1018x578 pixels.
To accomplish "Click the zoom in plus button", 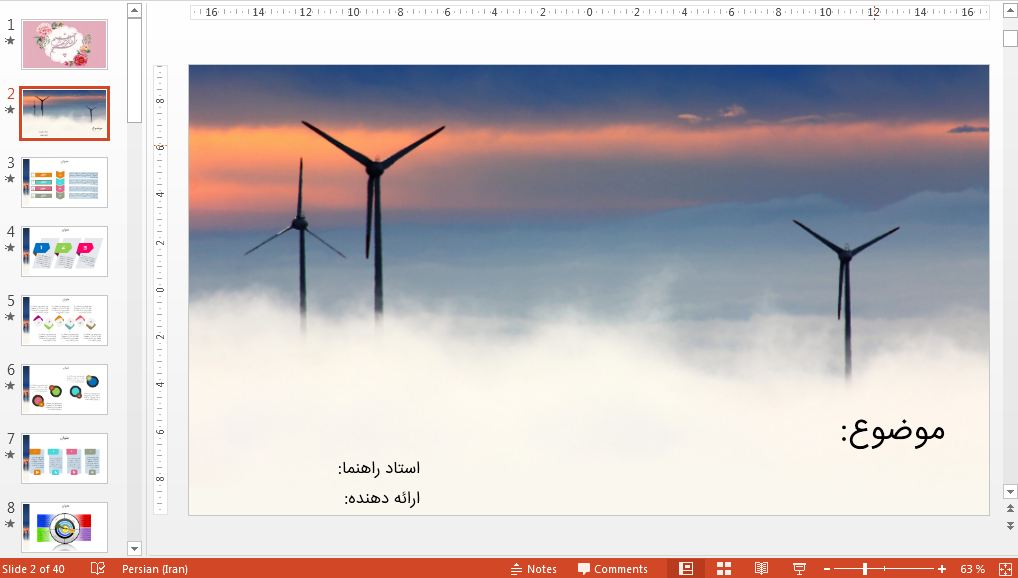I will (x=940, y=569).
